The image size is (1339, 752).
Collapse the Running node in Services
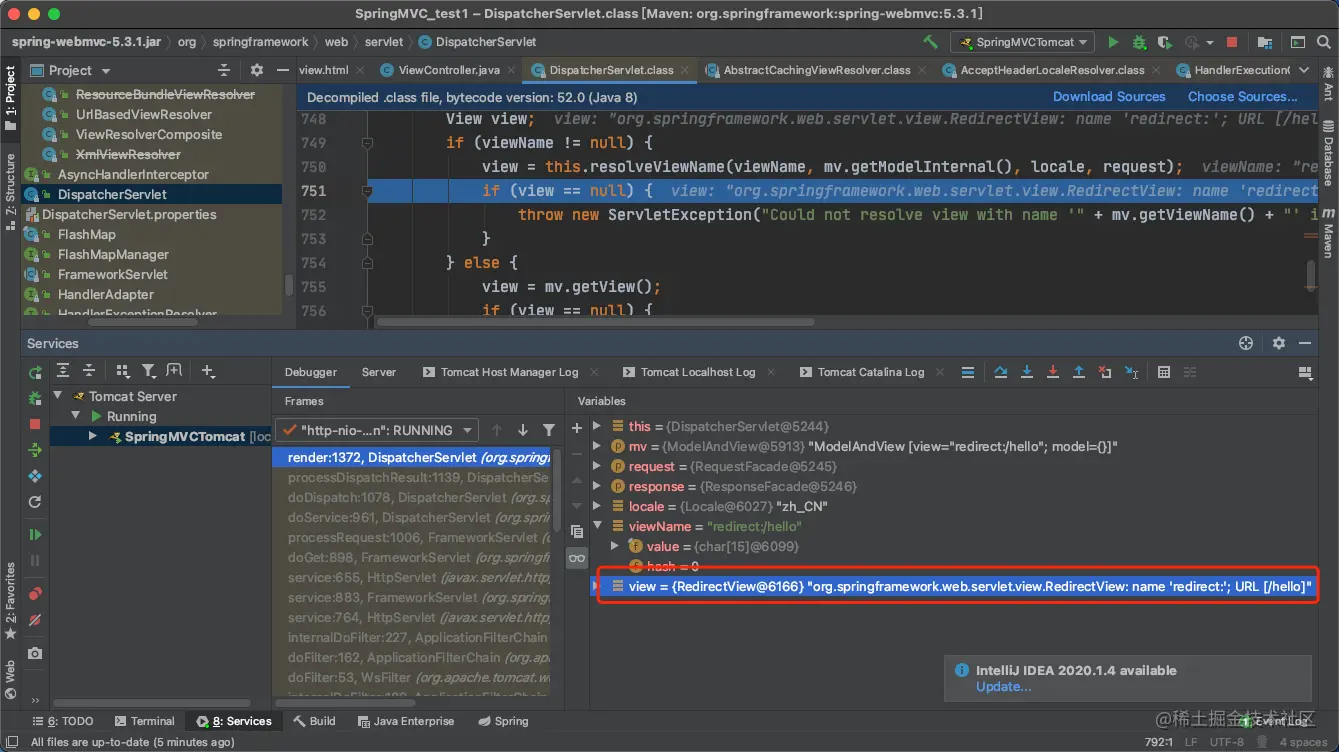coord(75,416)
